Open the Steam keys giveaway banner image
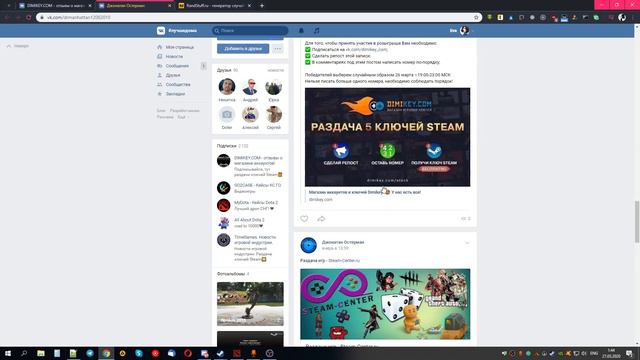 [x=387, y=137]
